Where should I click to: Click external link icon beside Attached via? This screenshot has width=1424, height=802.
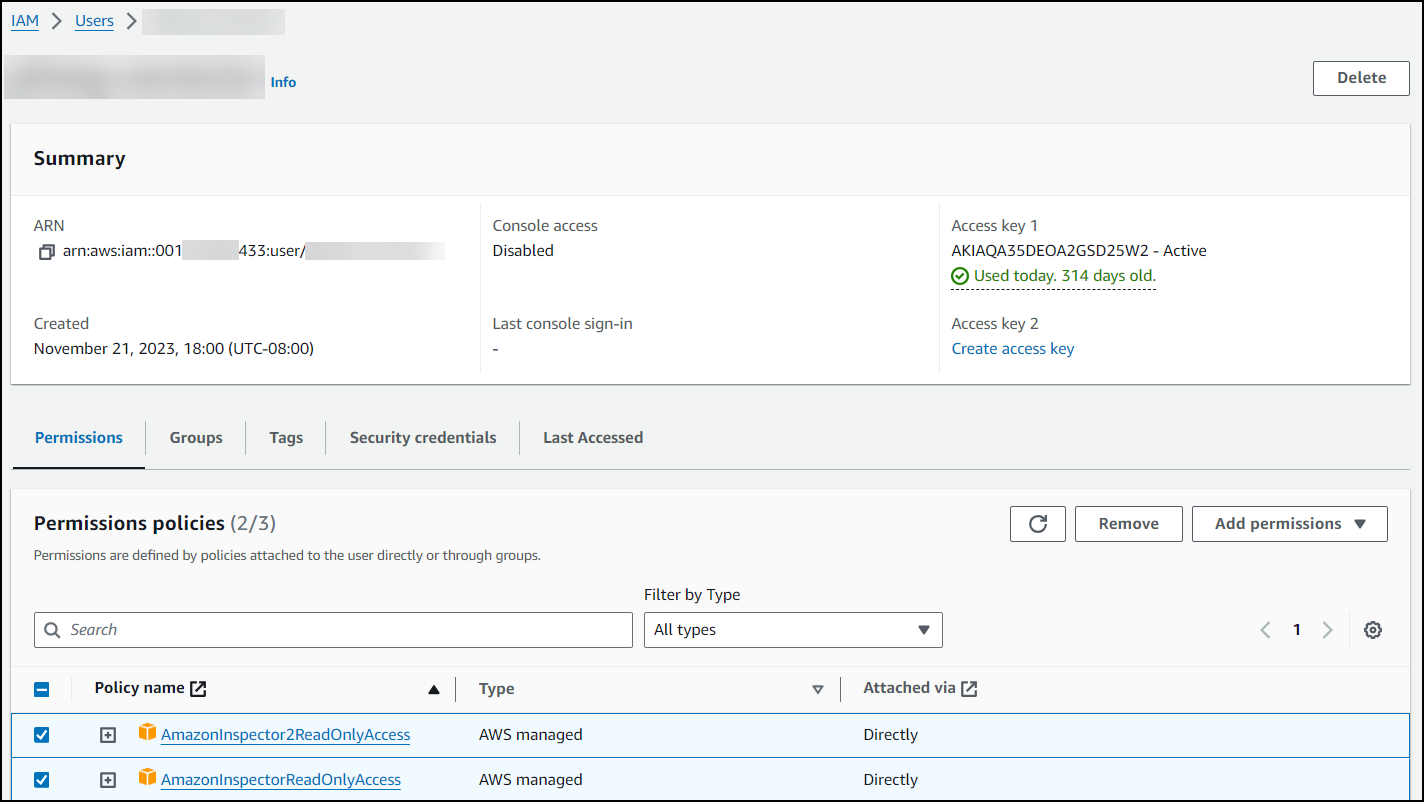969,688
